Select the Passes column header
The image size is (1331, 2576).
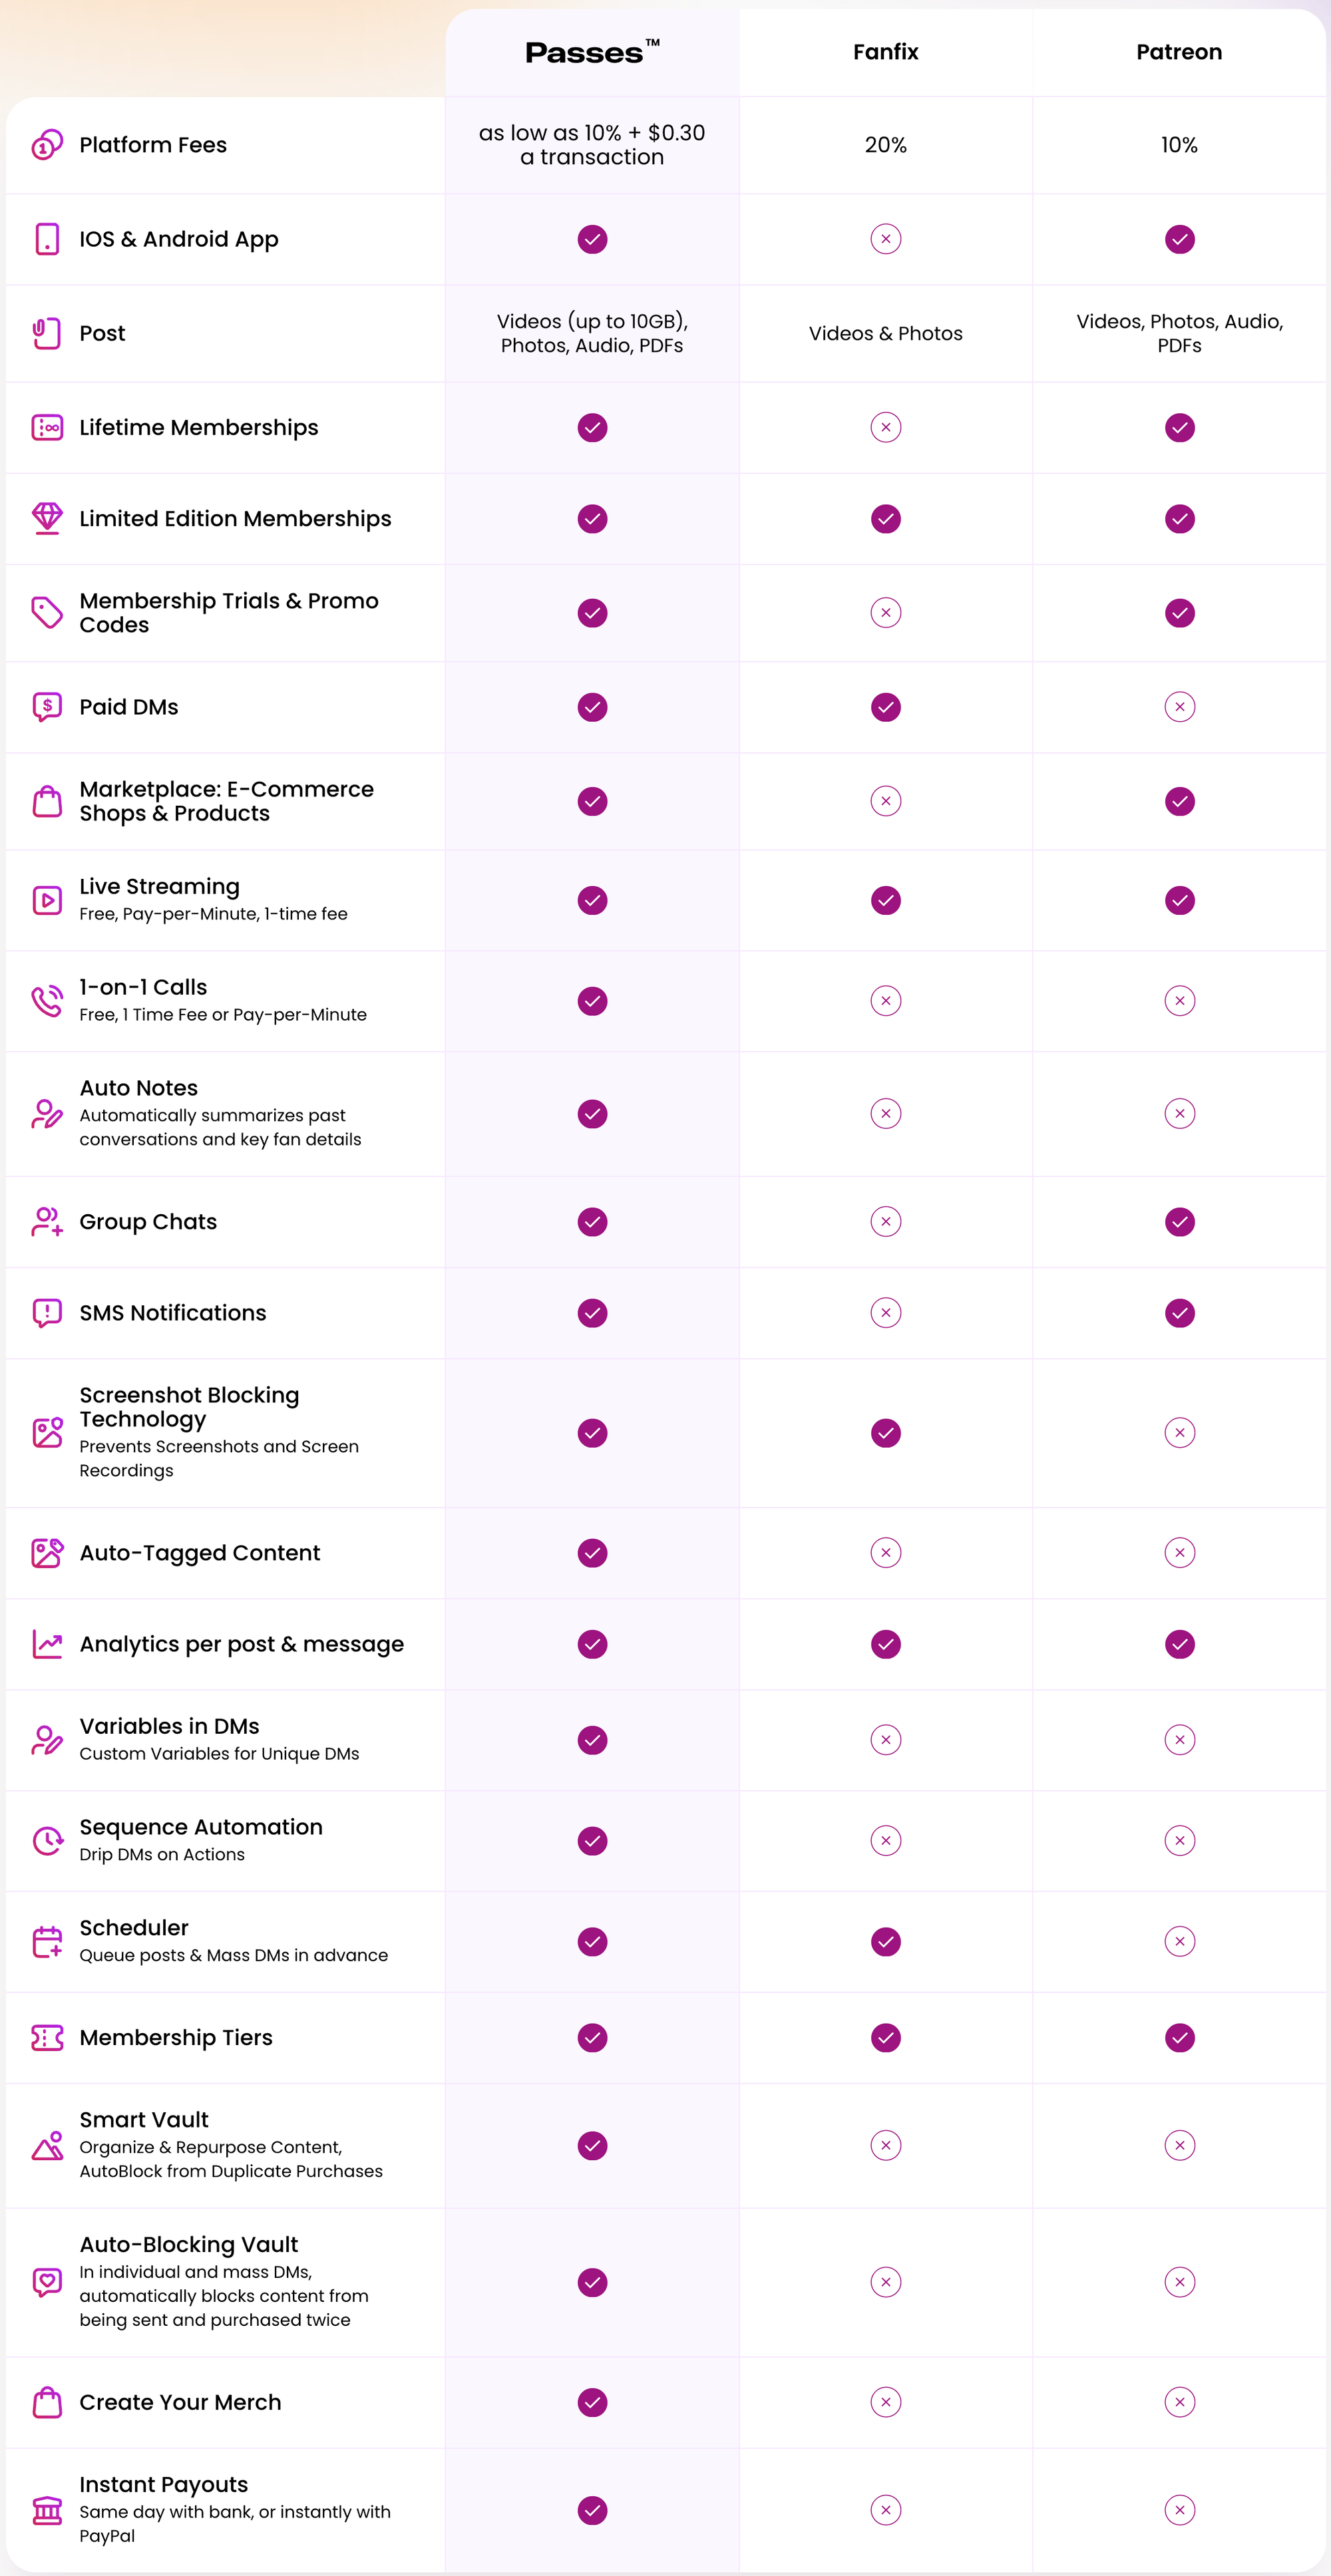point(592,52)
